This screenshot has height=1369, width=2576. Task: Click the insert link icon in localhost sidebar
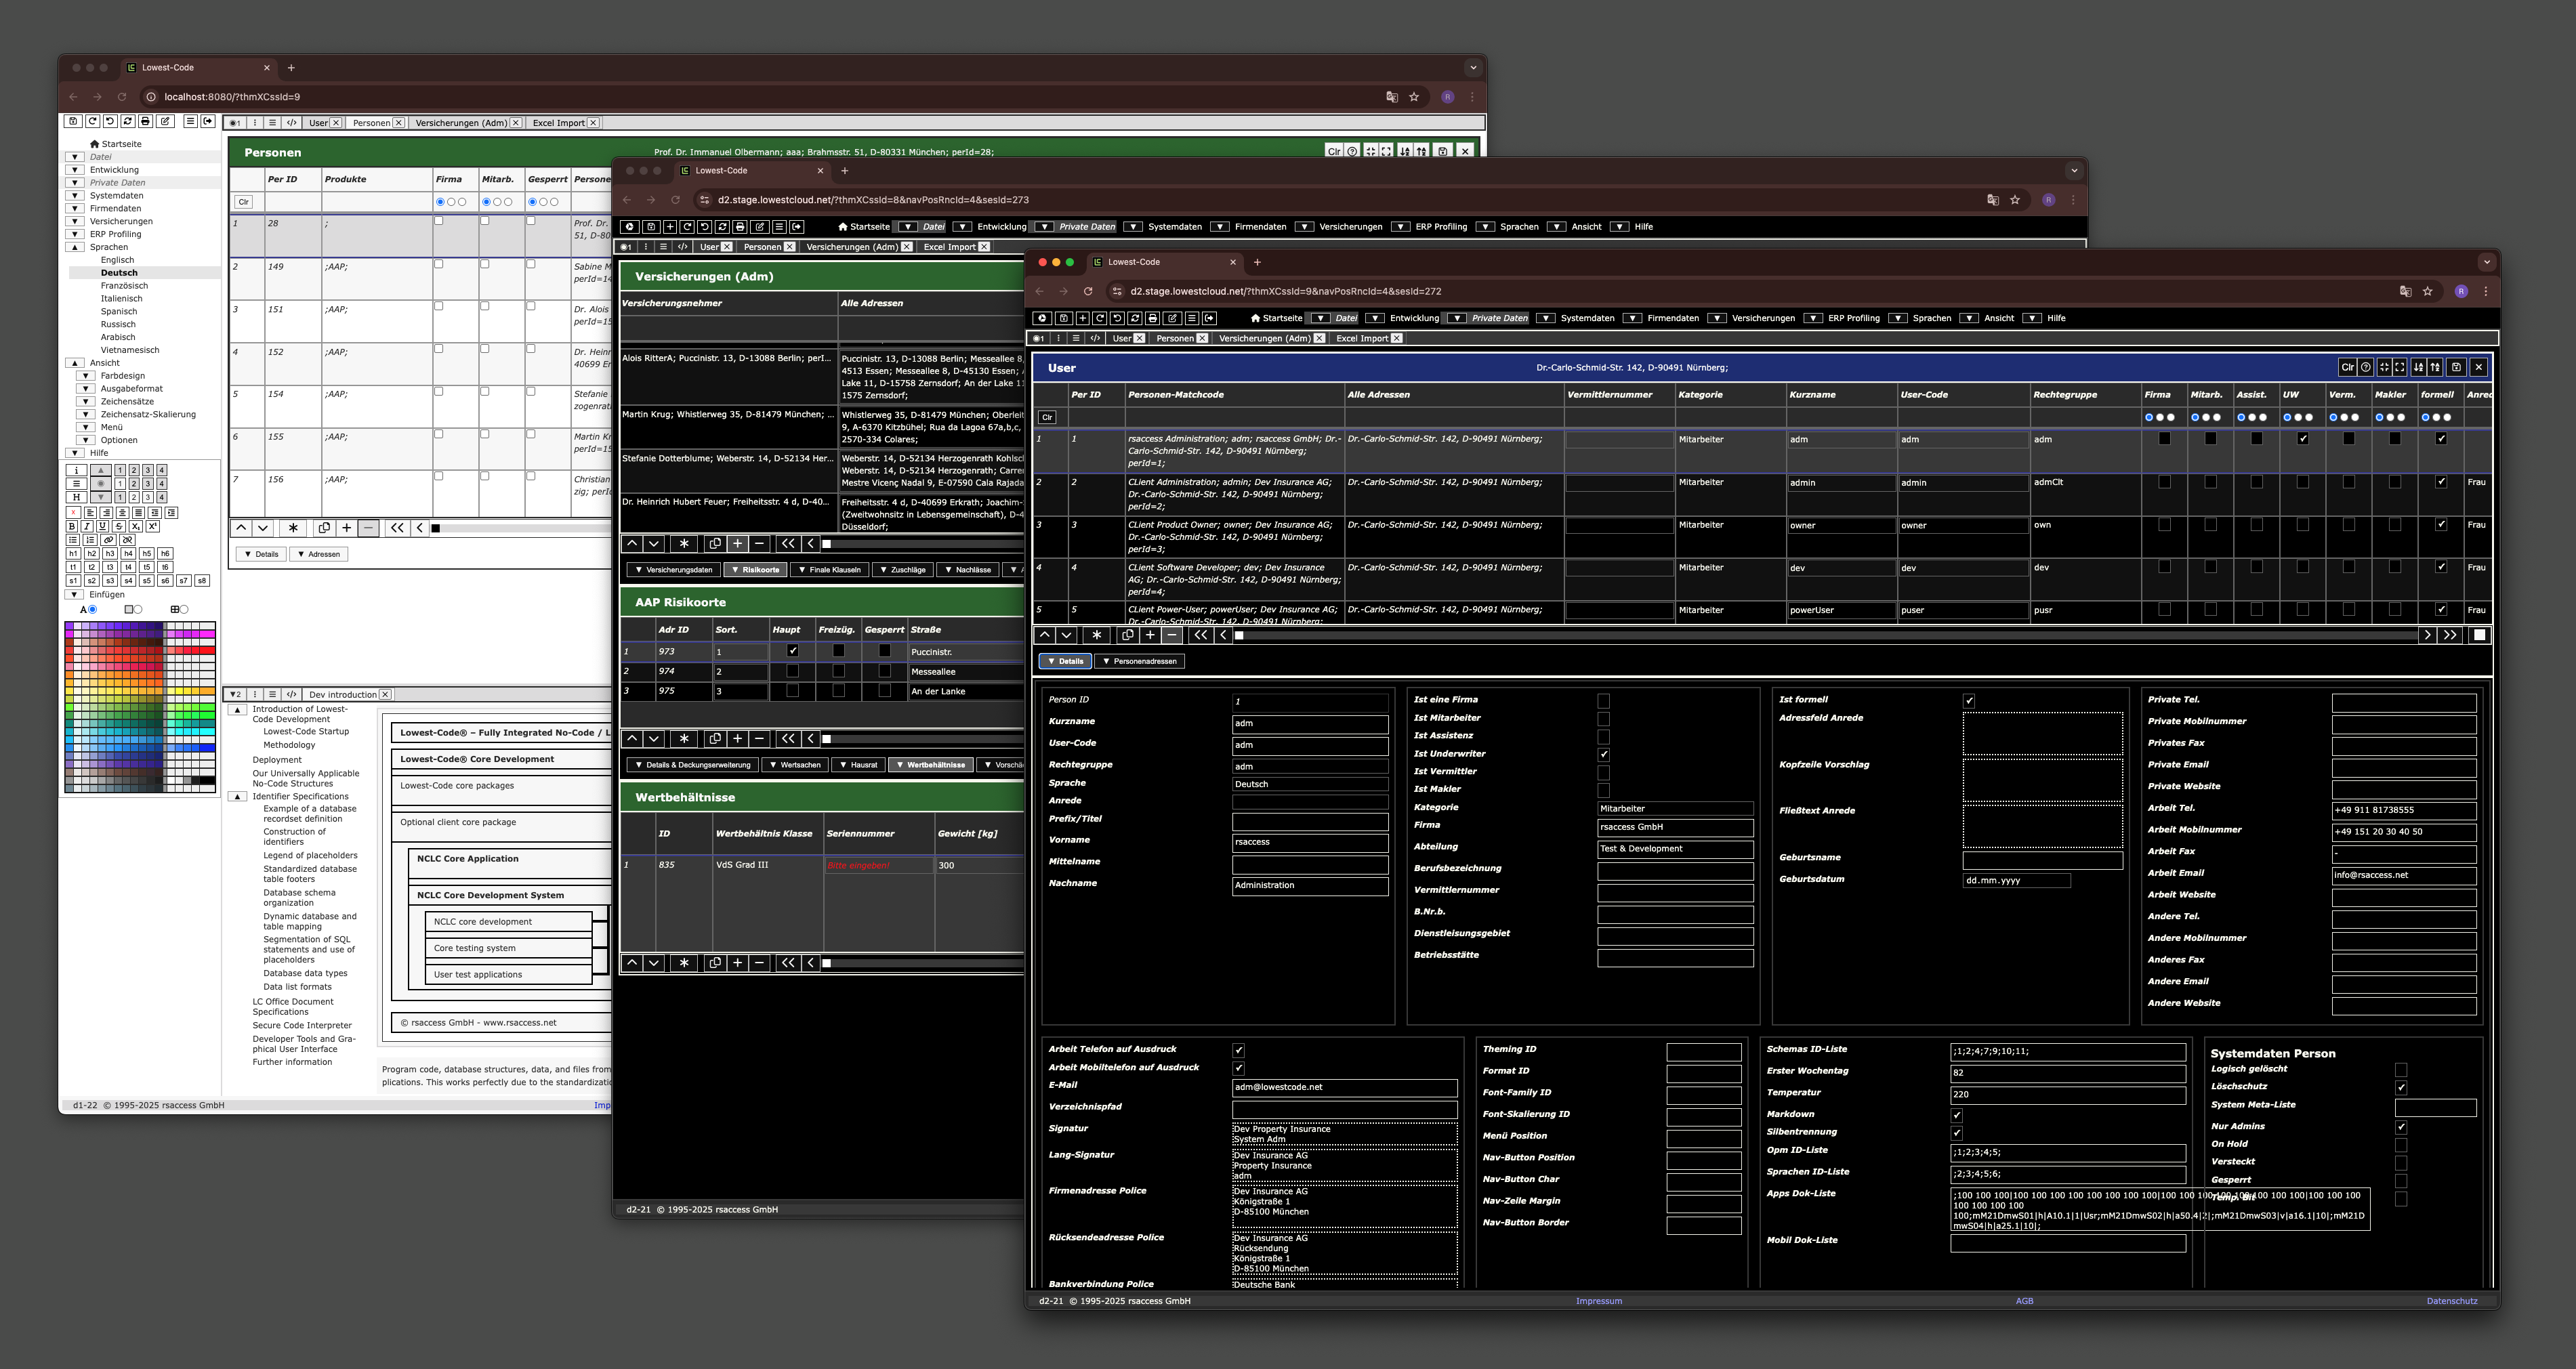pos(109,540)
